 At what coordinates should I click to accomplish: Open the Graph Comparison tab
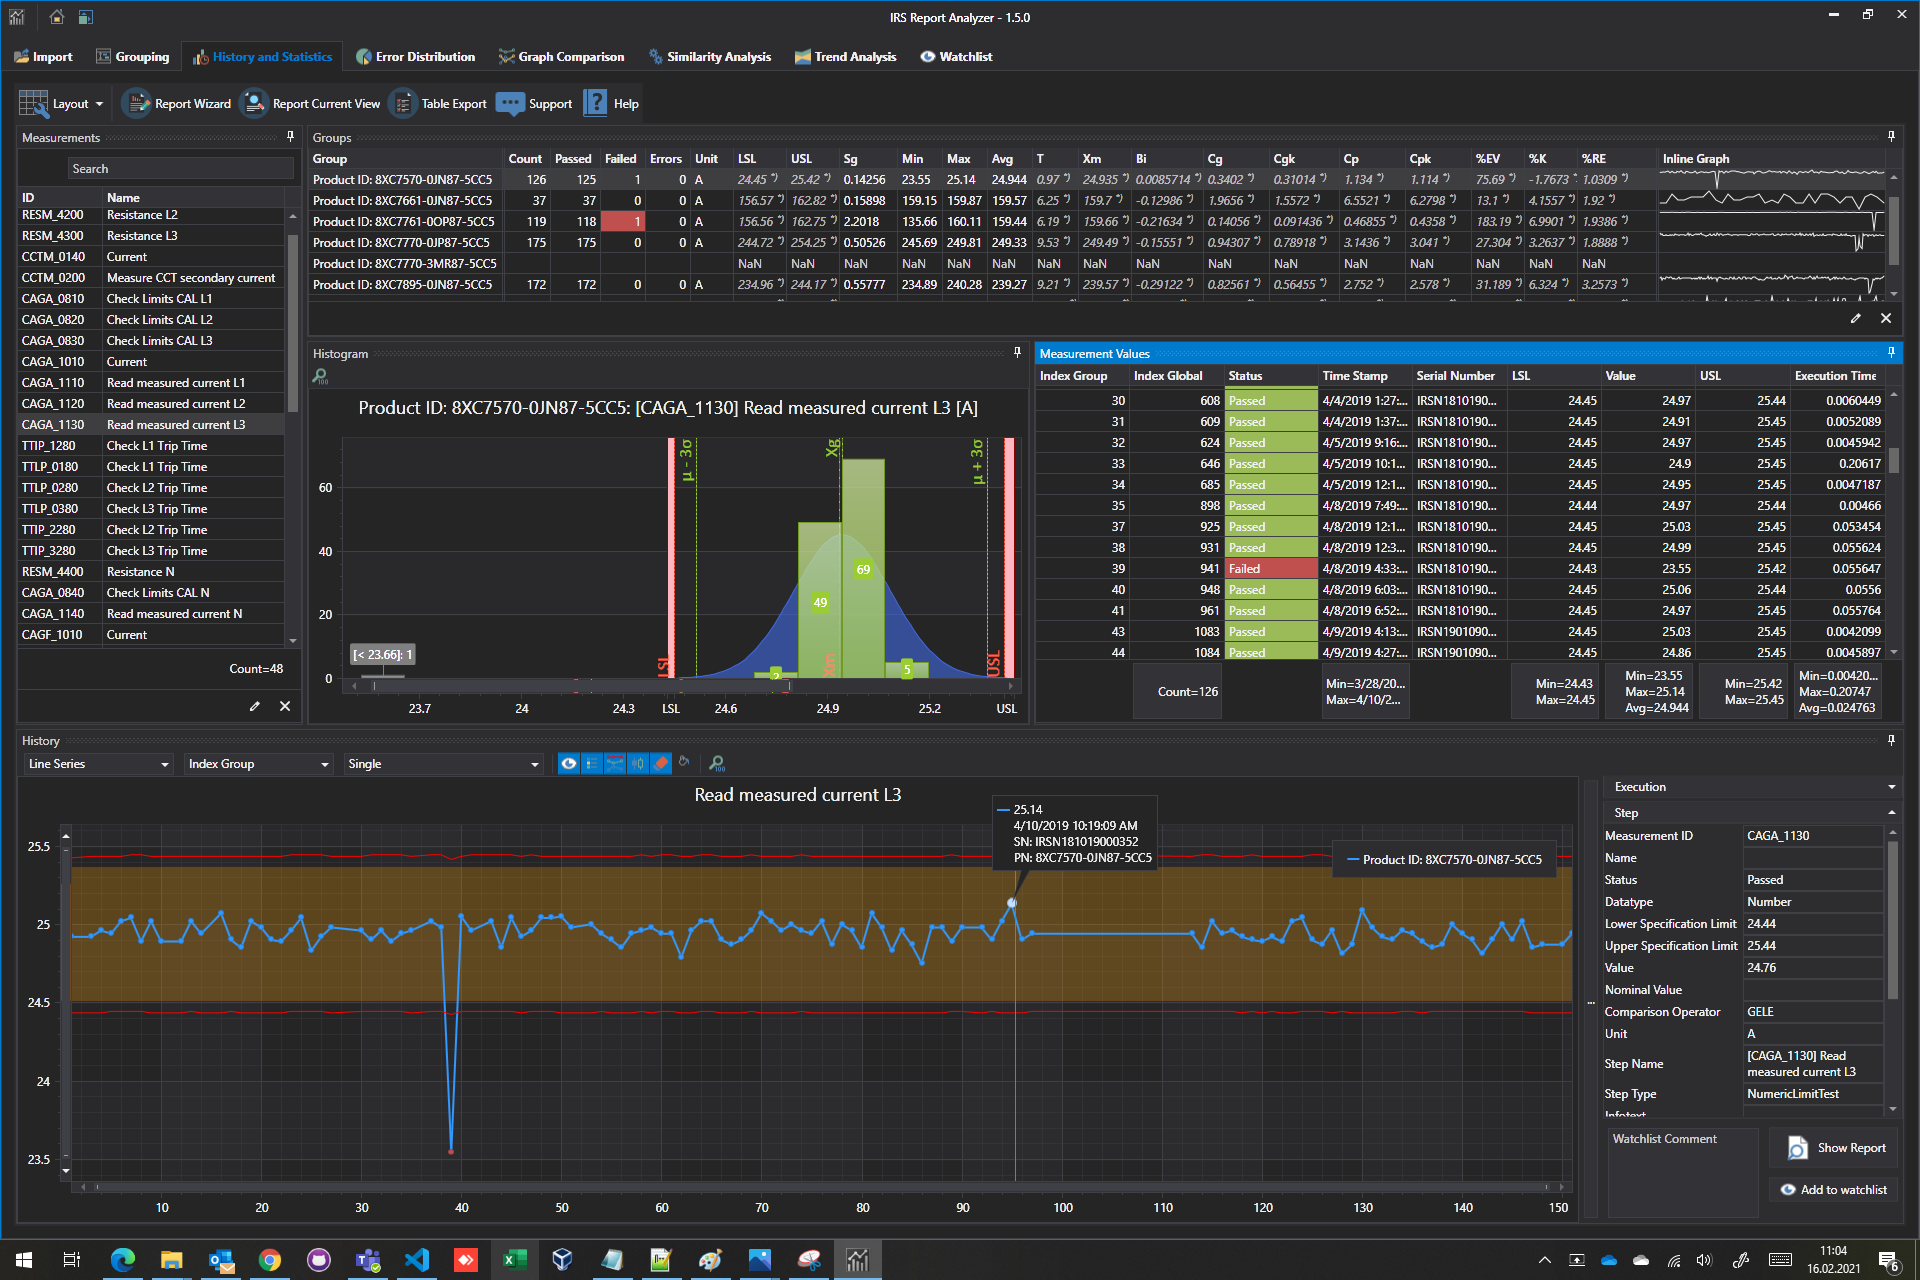[x=562, y=57]
